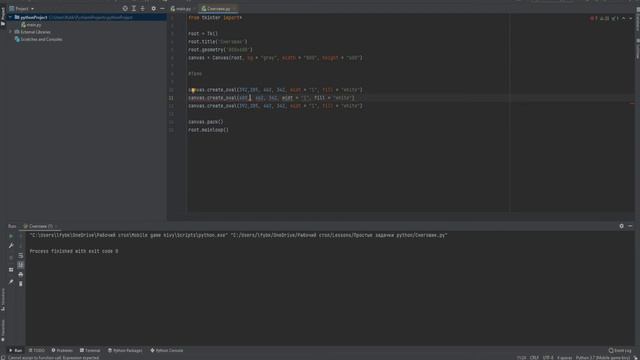Click the CRLF line separator in status bar
The height and width of the screenshot is (360, 640).
534,358
